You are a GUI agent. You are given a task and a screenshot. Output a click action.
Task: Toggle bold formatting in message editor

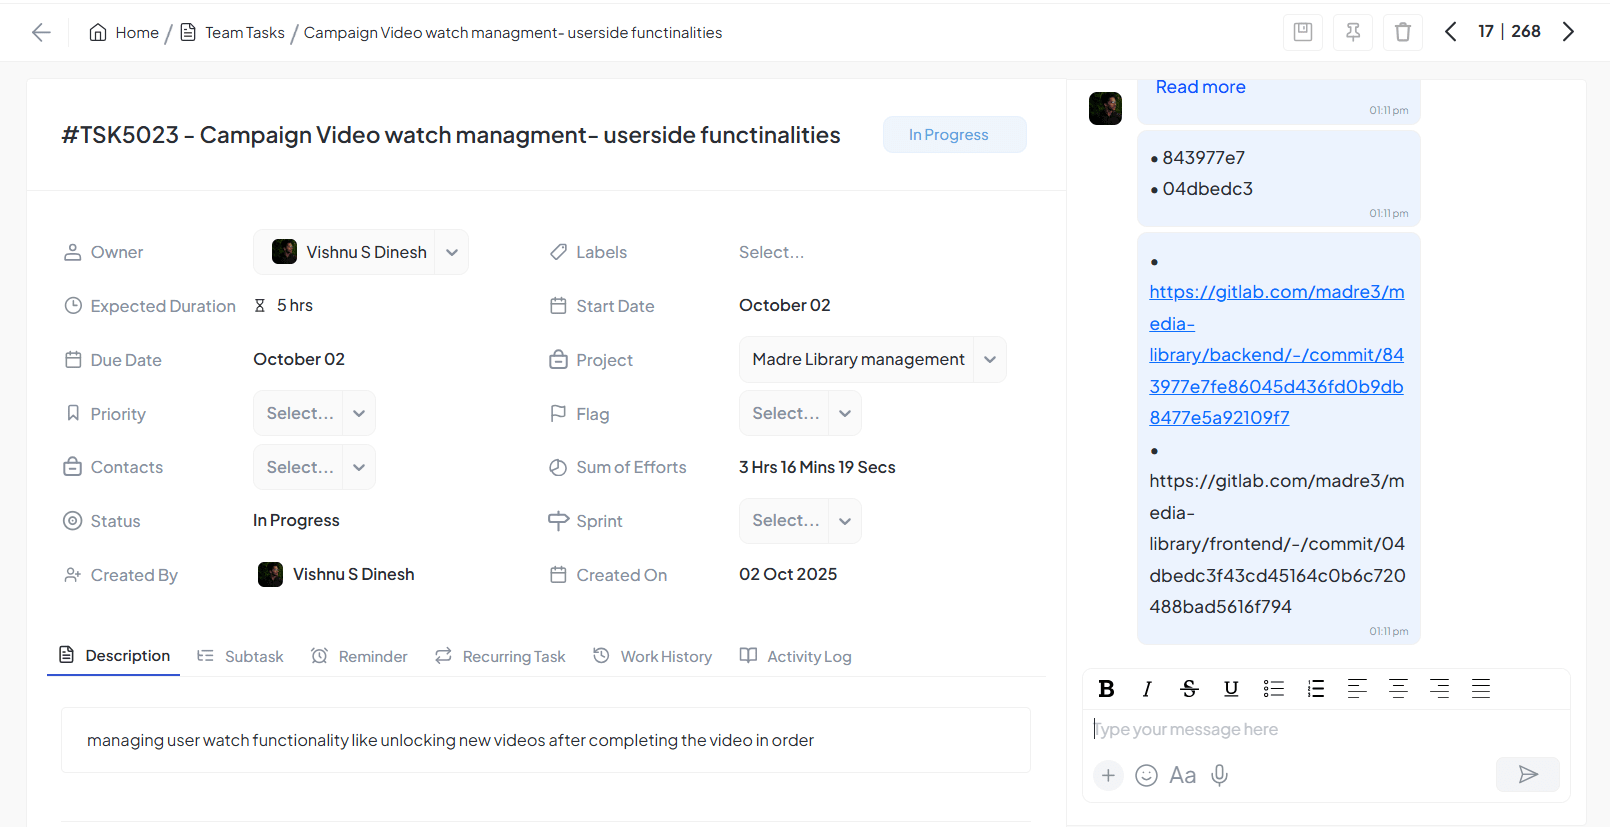[x=1106, y=688]
